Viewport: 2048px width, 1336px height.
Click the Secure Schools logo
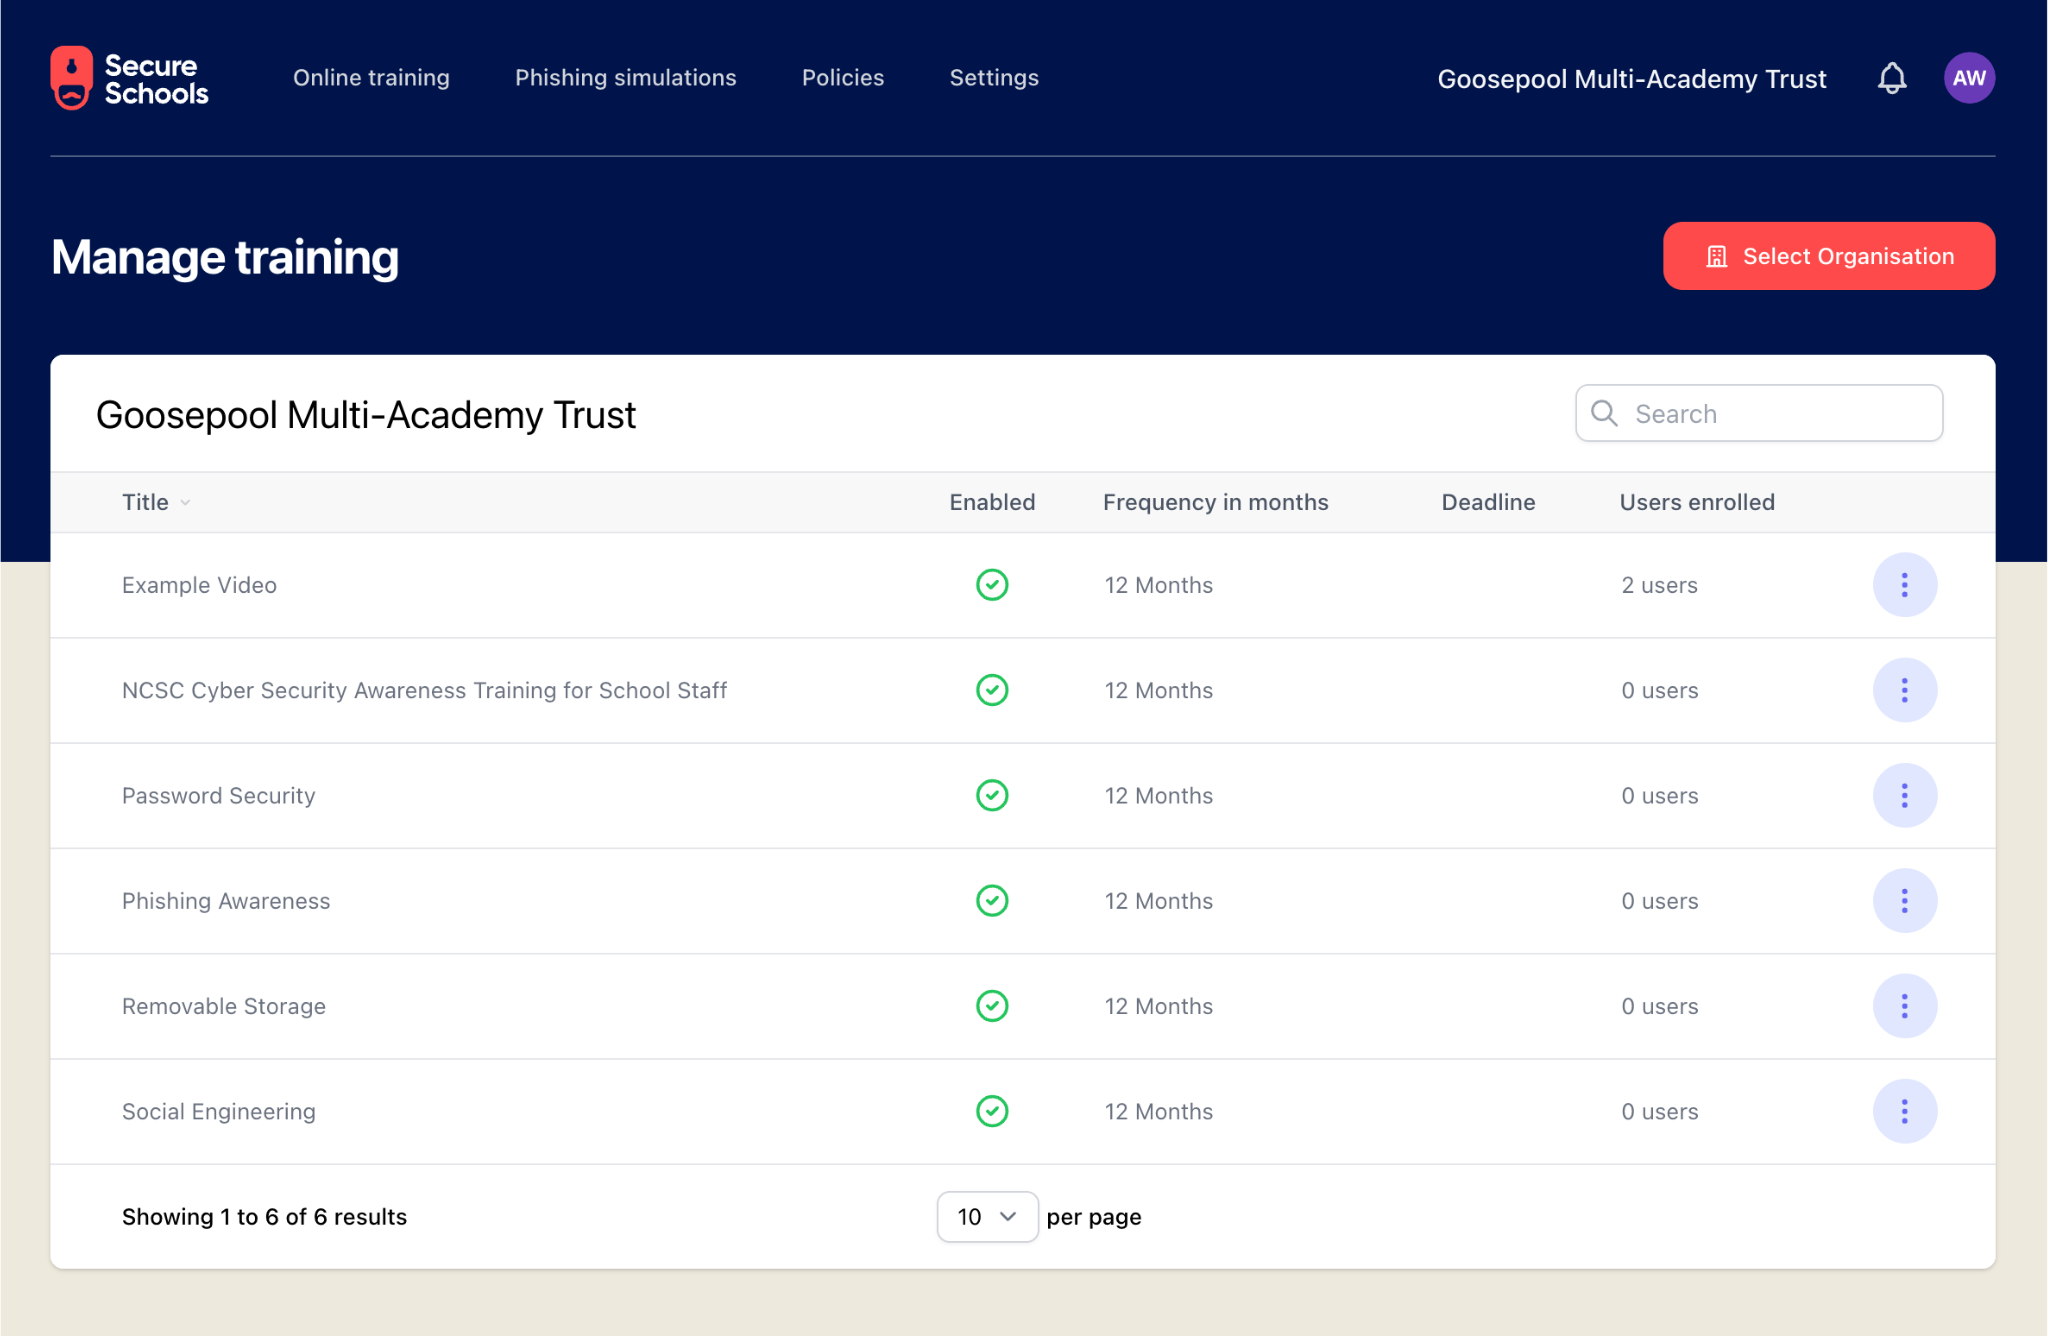point(130,78)
